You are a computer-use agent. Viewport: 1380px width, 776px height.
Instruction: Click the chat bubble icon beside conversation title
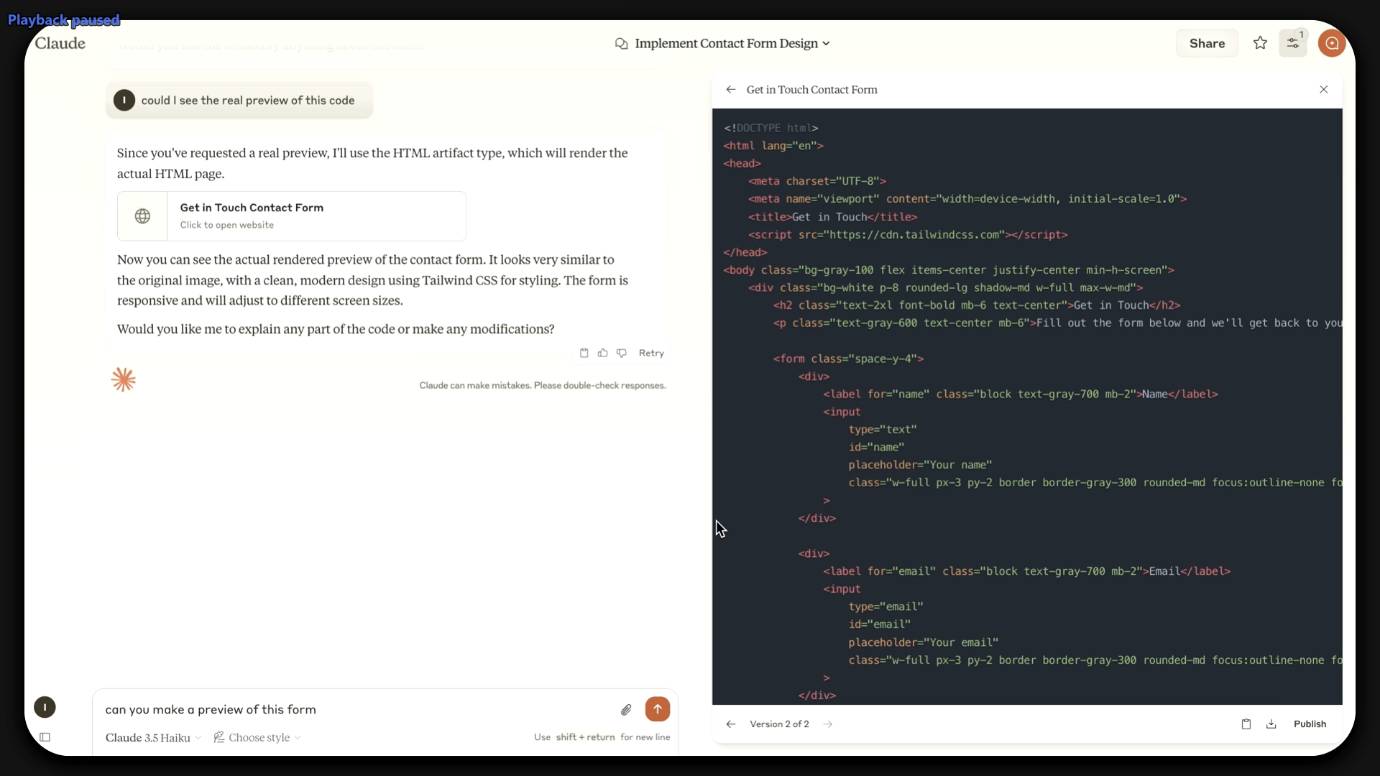point(621,44)
